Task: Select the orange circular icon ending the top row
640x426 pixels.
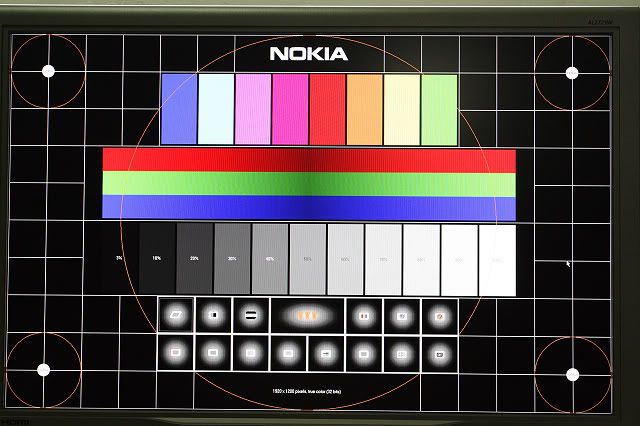Action: [x=438, y=315]
